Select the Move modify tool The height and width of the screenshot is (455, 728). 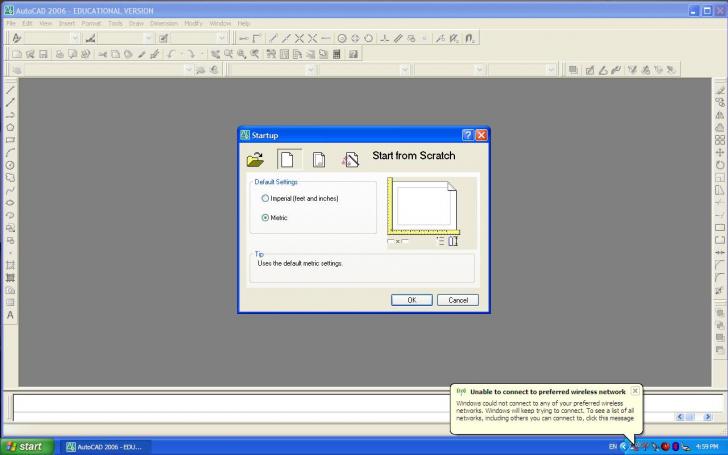(x=720, y=153)
